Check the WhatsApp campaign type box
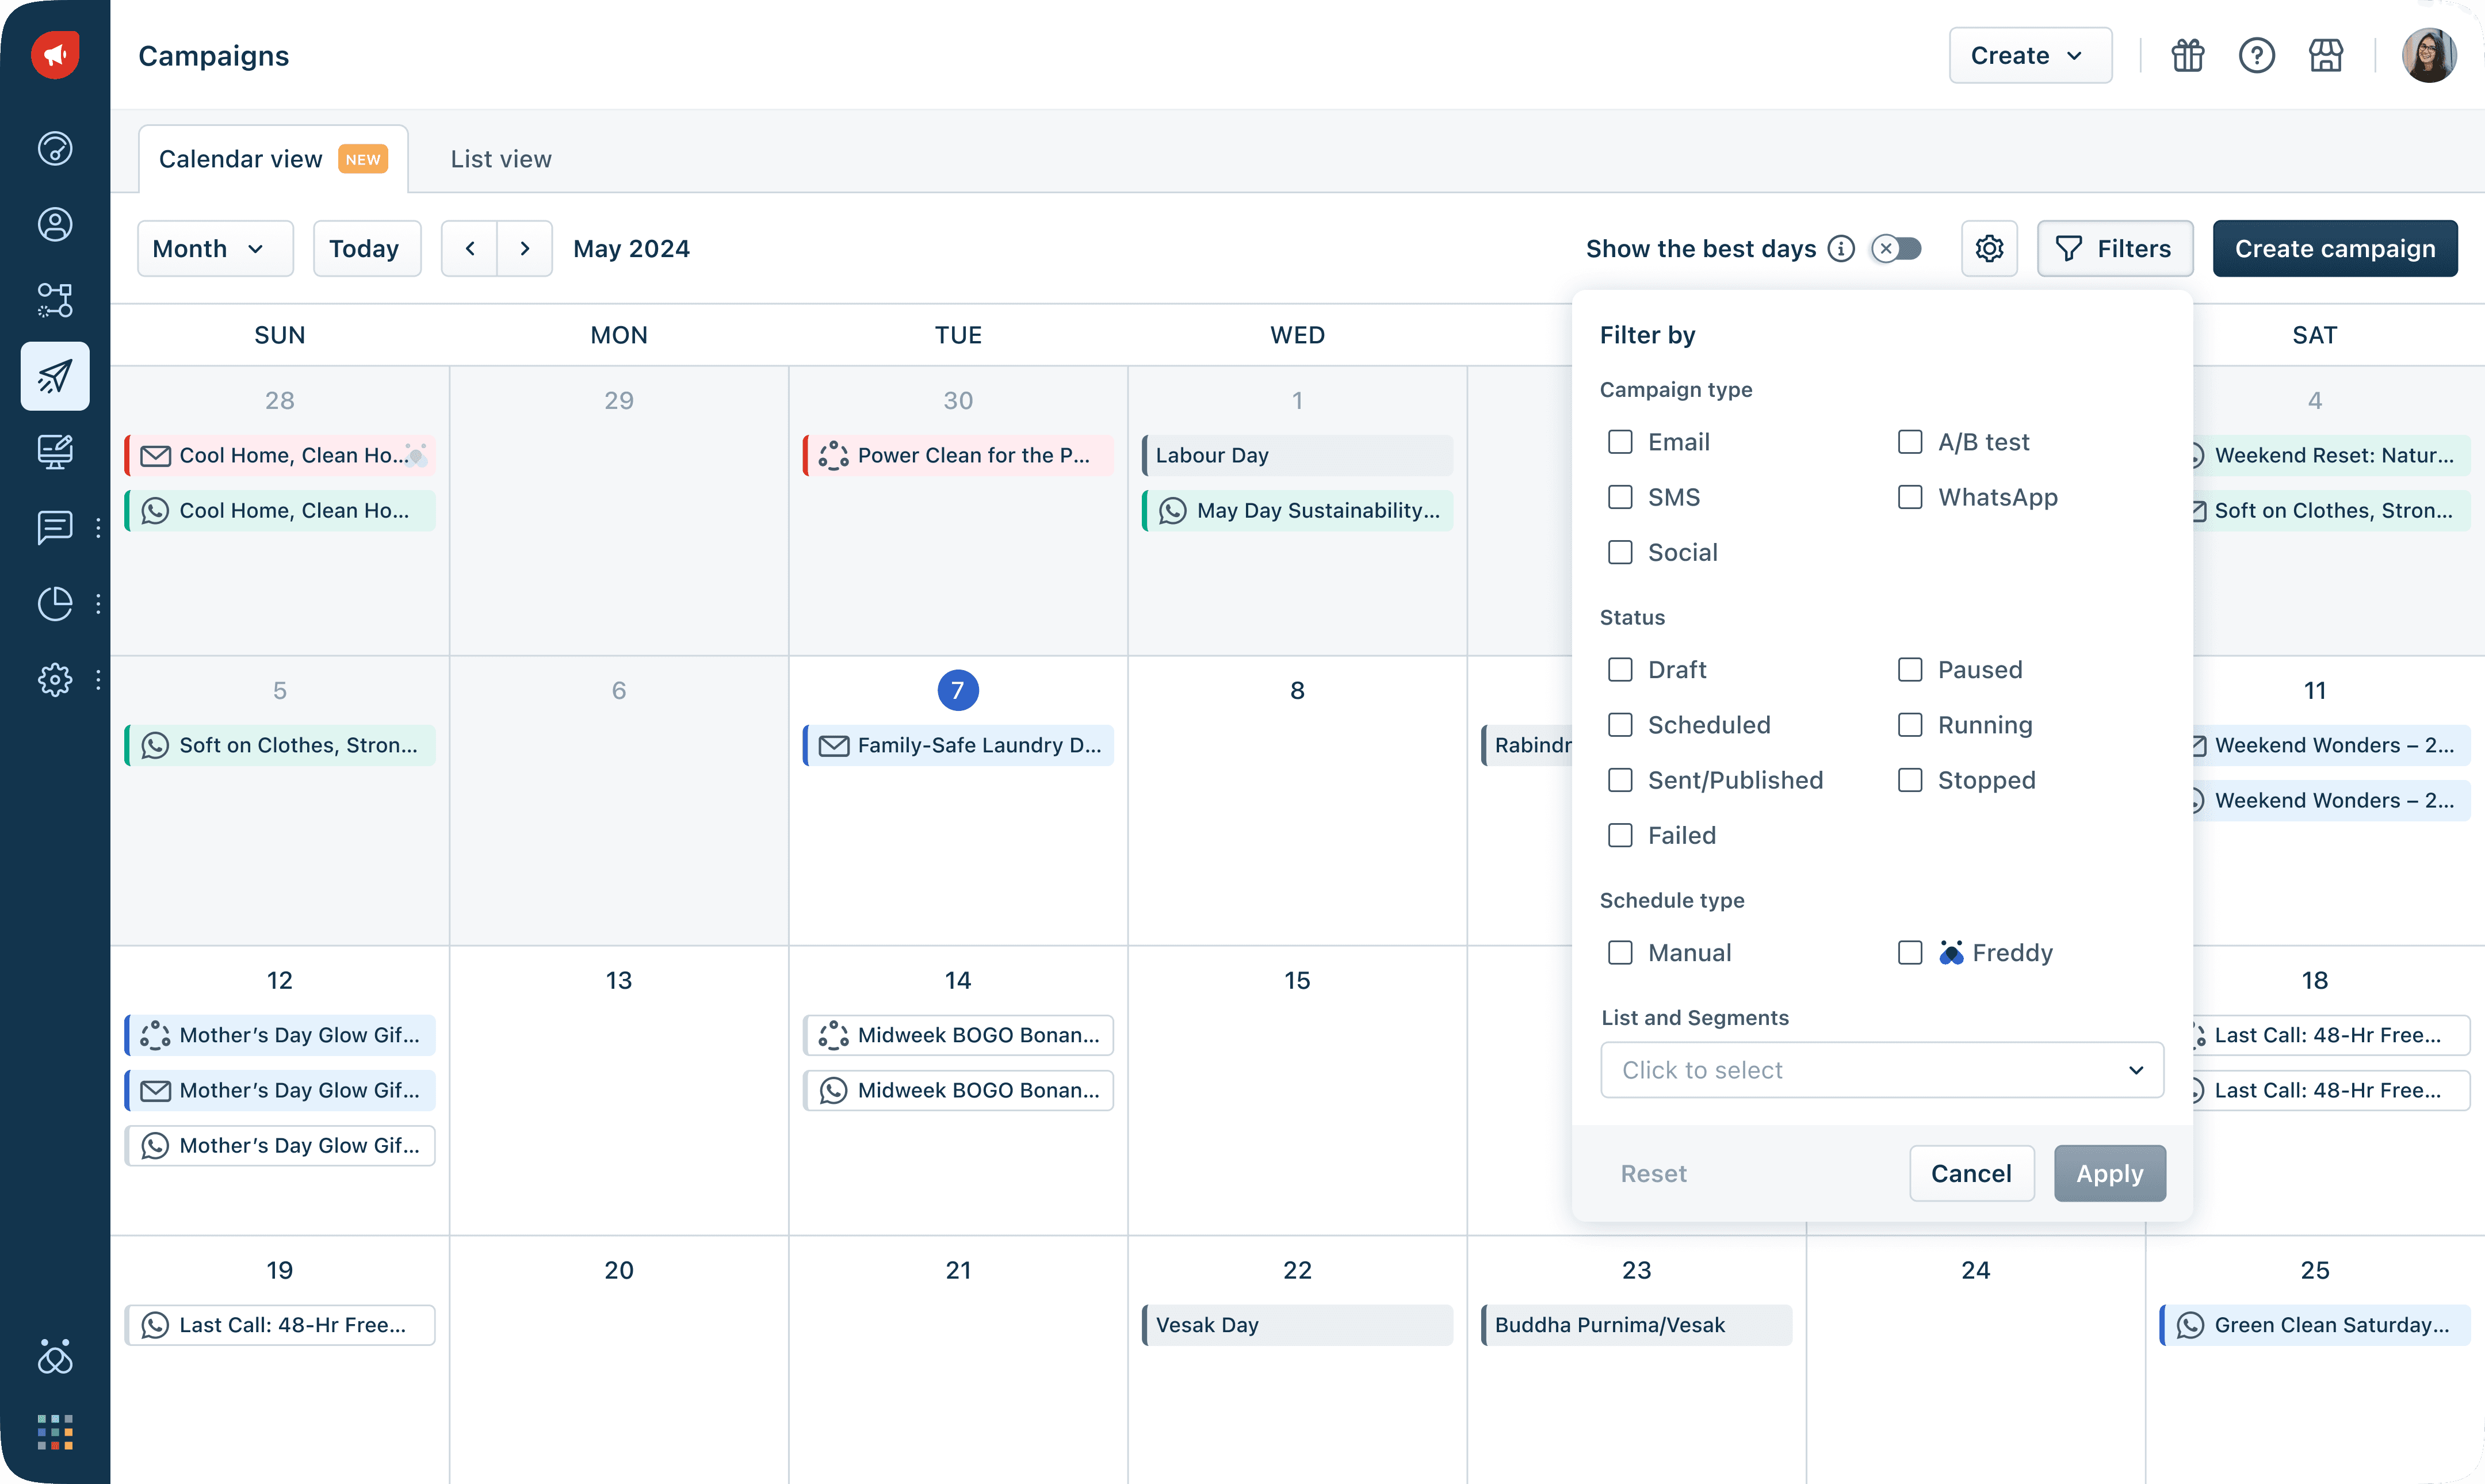Image resolution: width=2485 pixels, height=1484 pixels. tap(1910, 497)
